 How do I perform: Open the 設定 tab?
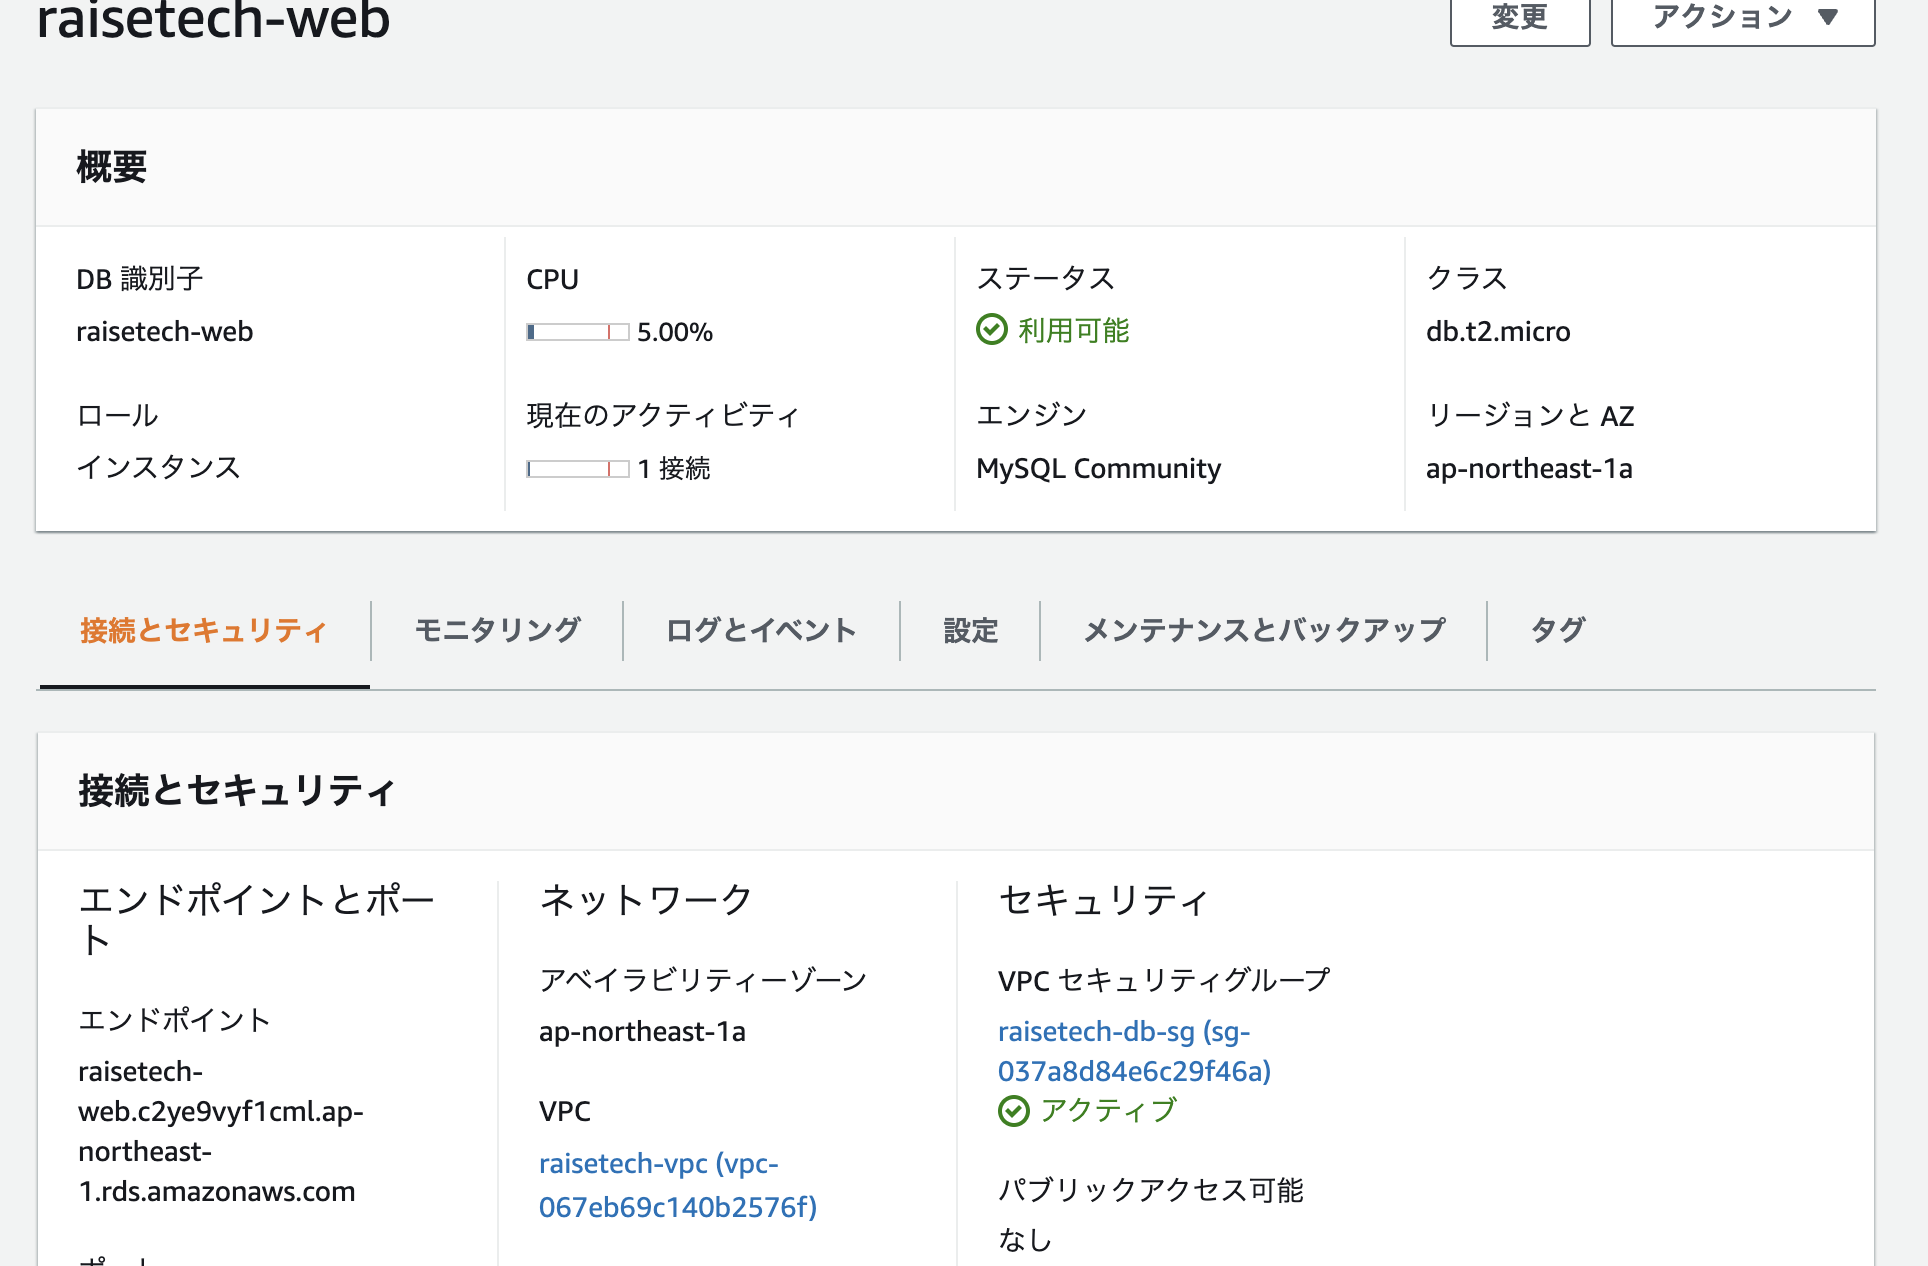(968, 630)
